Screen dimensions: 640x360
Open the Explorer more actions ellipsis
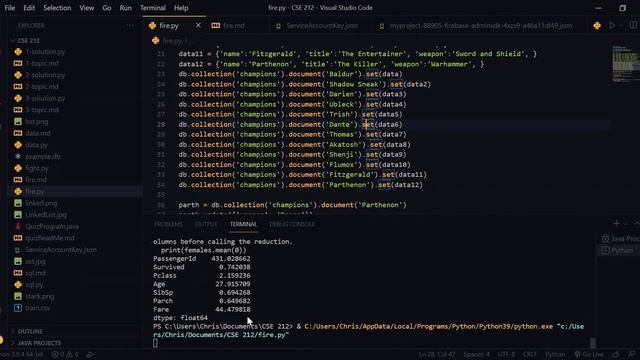130,25
